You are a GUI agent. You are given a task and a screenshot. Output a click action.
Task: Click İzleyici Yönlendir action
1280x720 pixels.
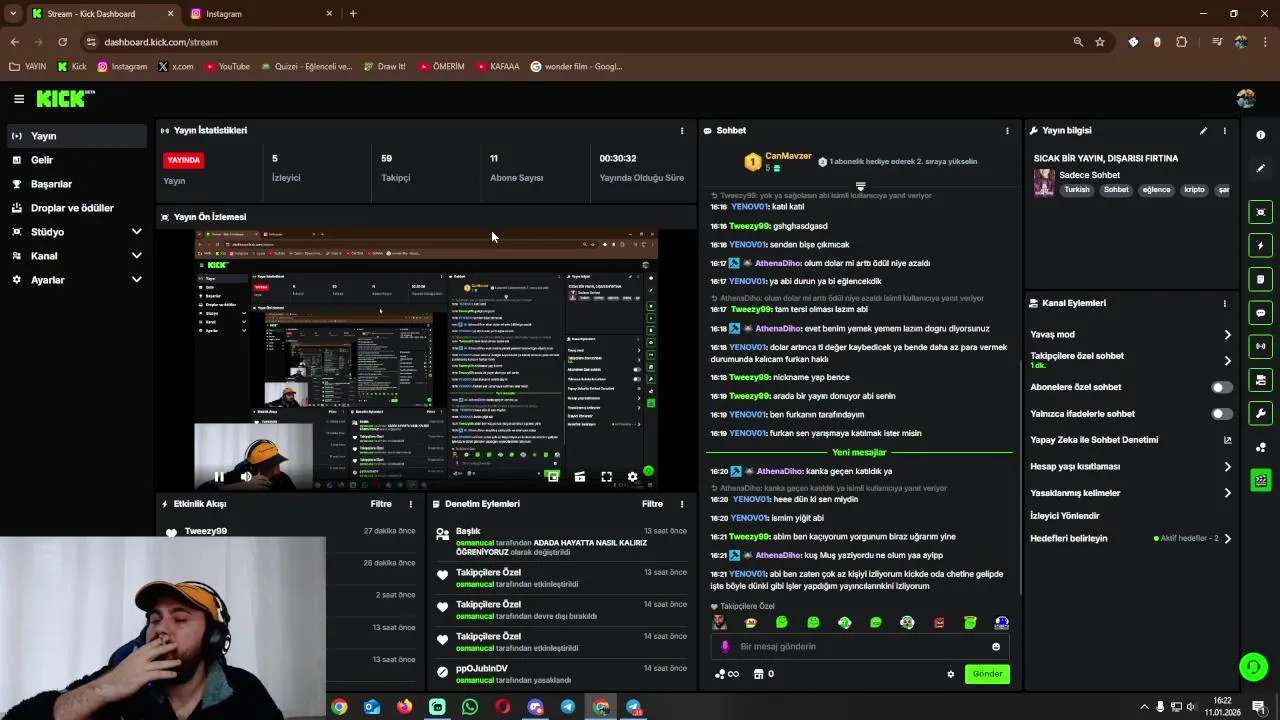(x=1065, y=516)
